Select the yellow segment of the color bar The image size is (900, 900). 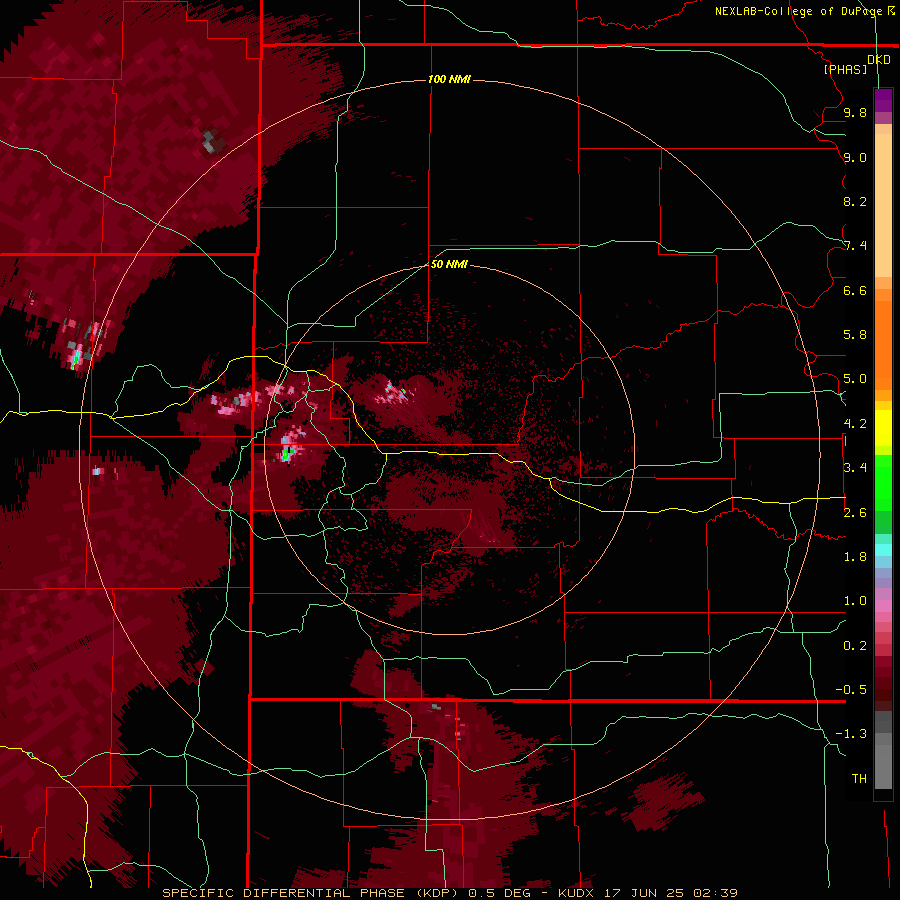[x=883, y=428]
